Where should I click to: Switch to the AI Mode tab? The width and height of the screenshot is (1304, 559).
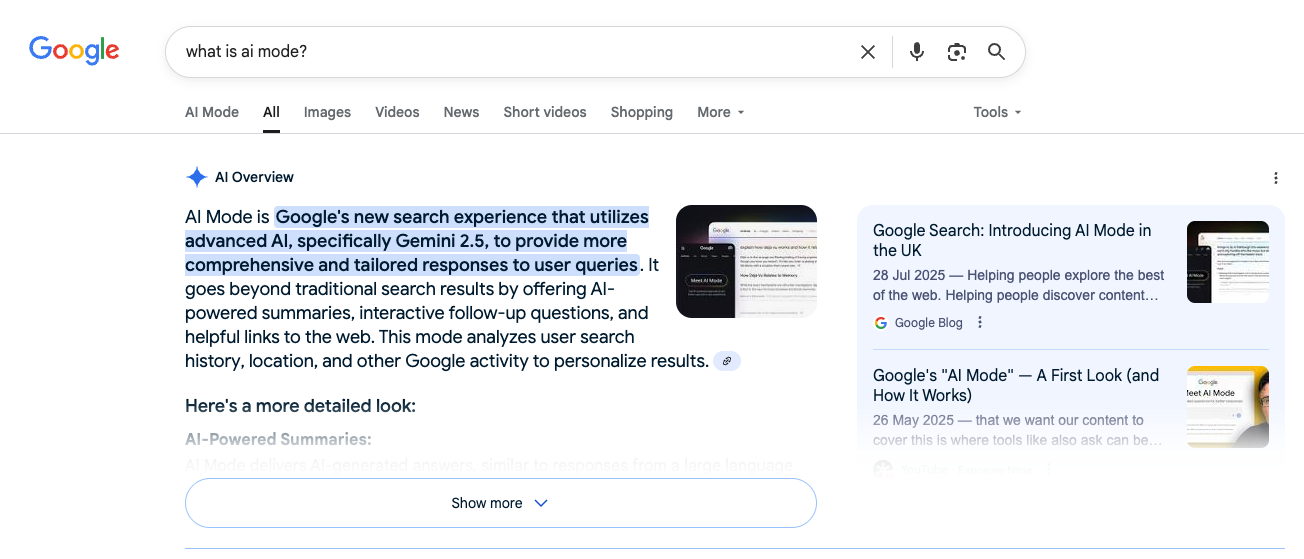coord(212,112)
